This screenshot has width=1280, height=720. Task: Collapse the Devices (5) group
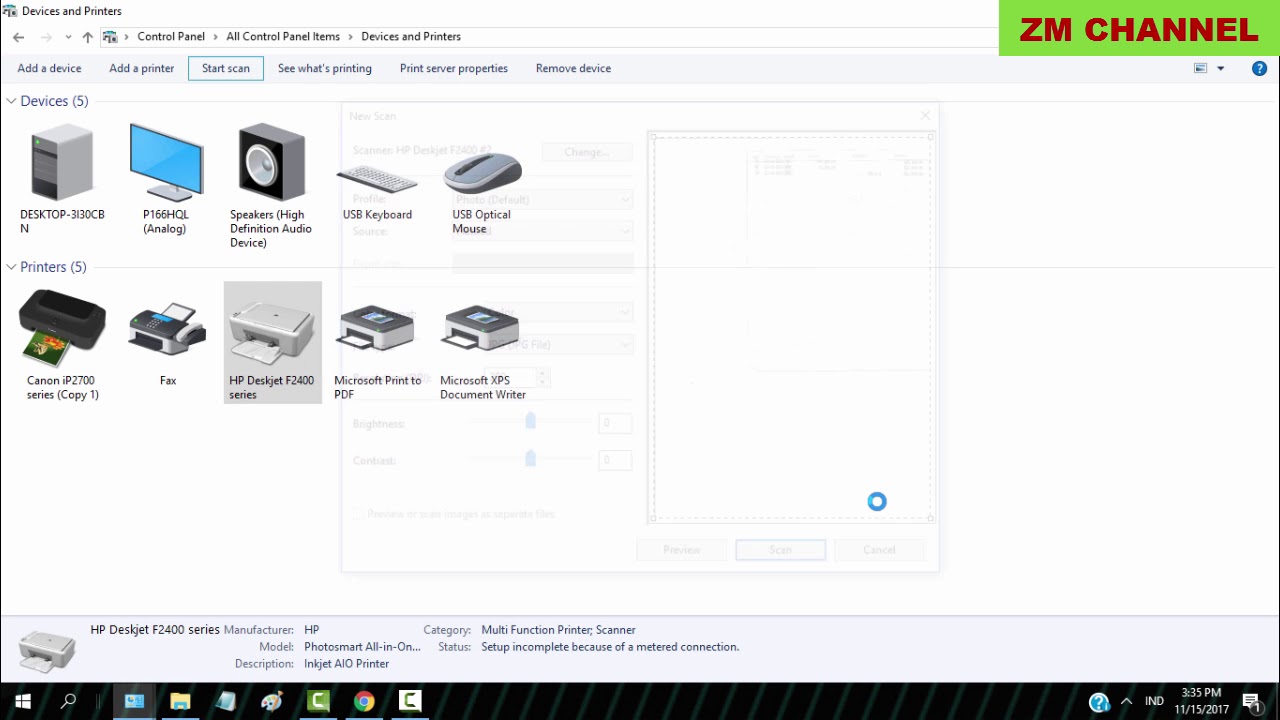click(12, 101)
